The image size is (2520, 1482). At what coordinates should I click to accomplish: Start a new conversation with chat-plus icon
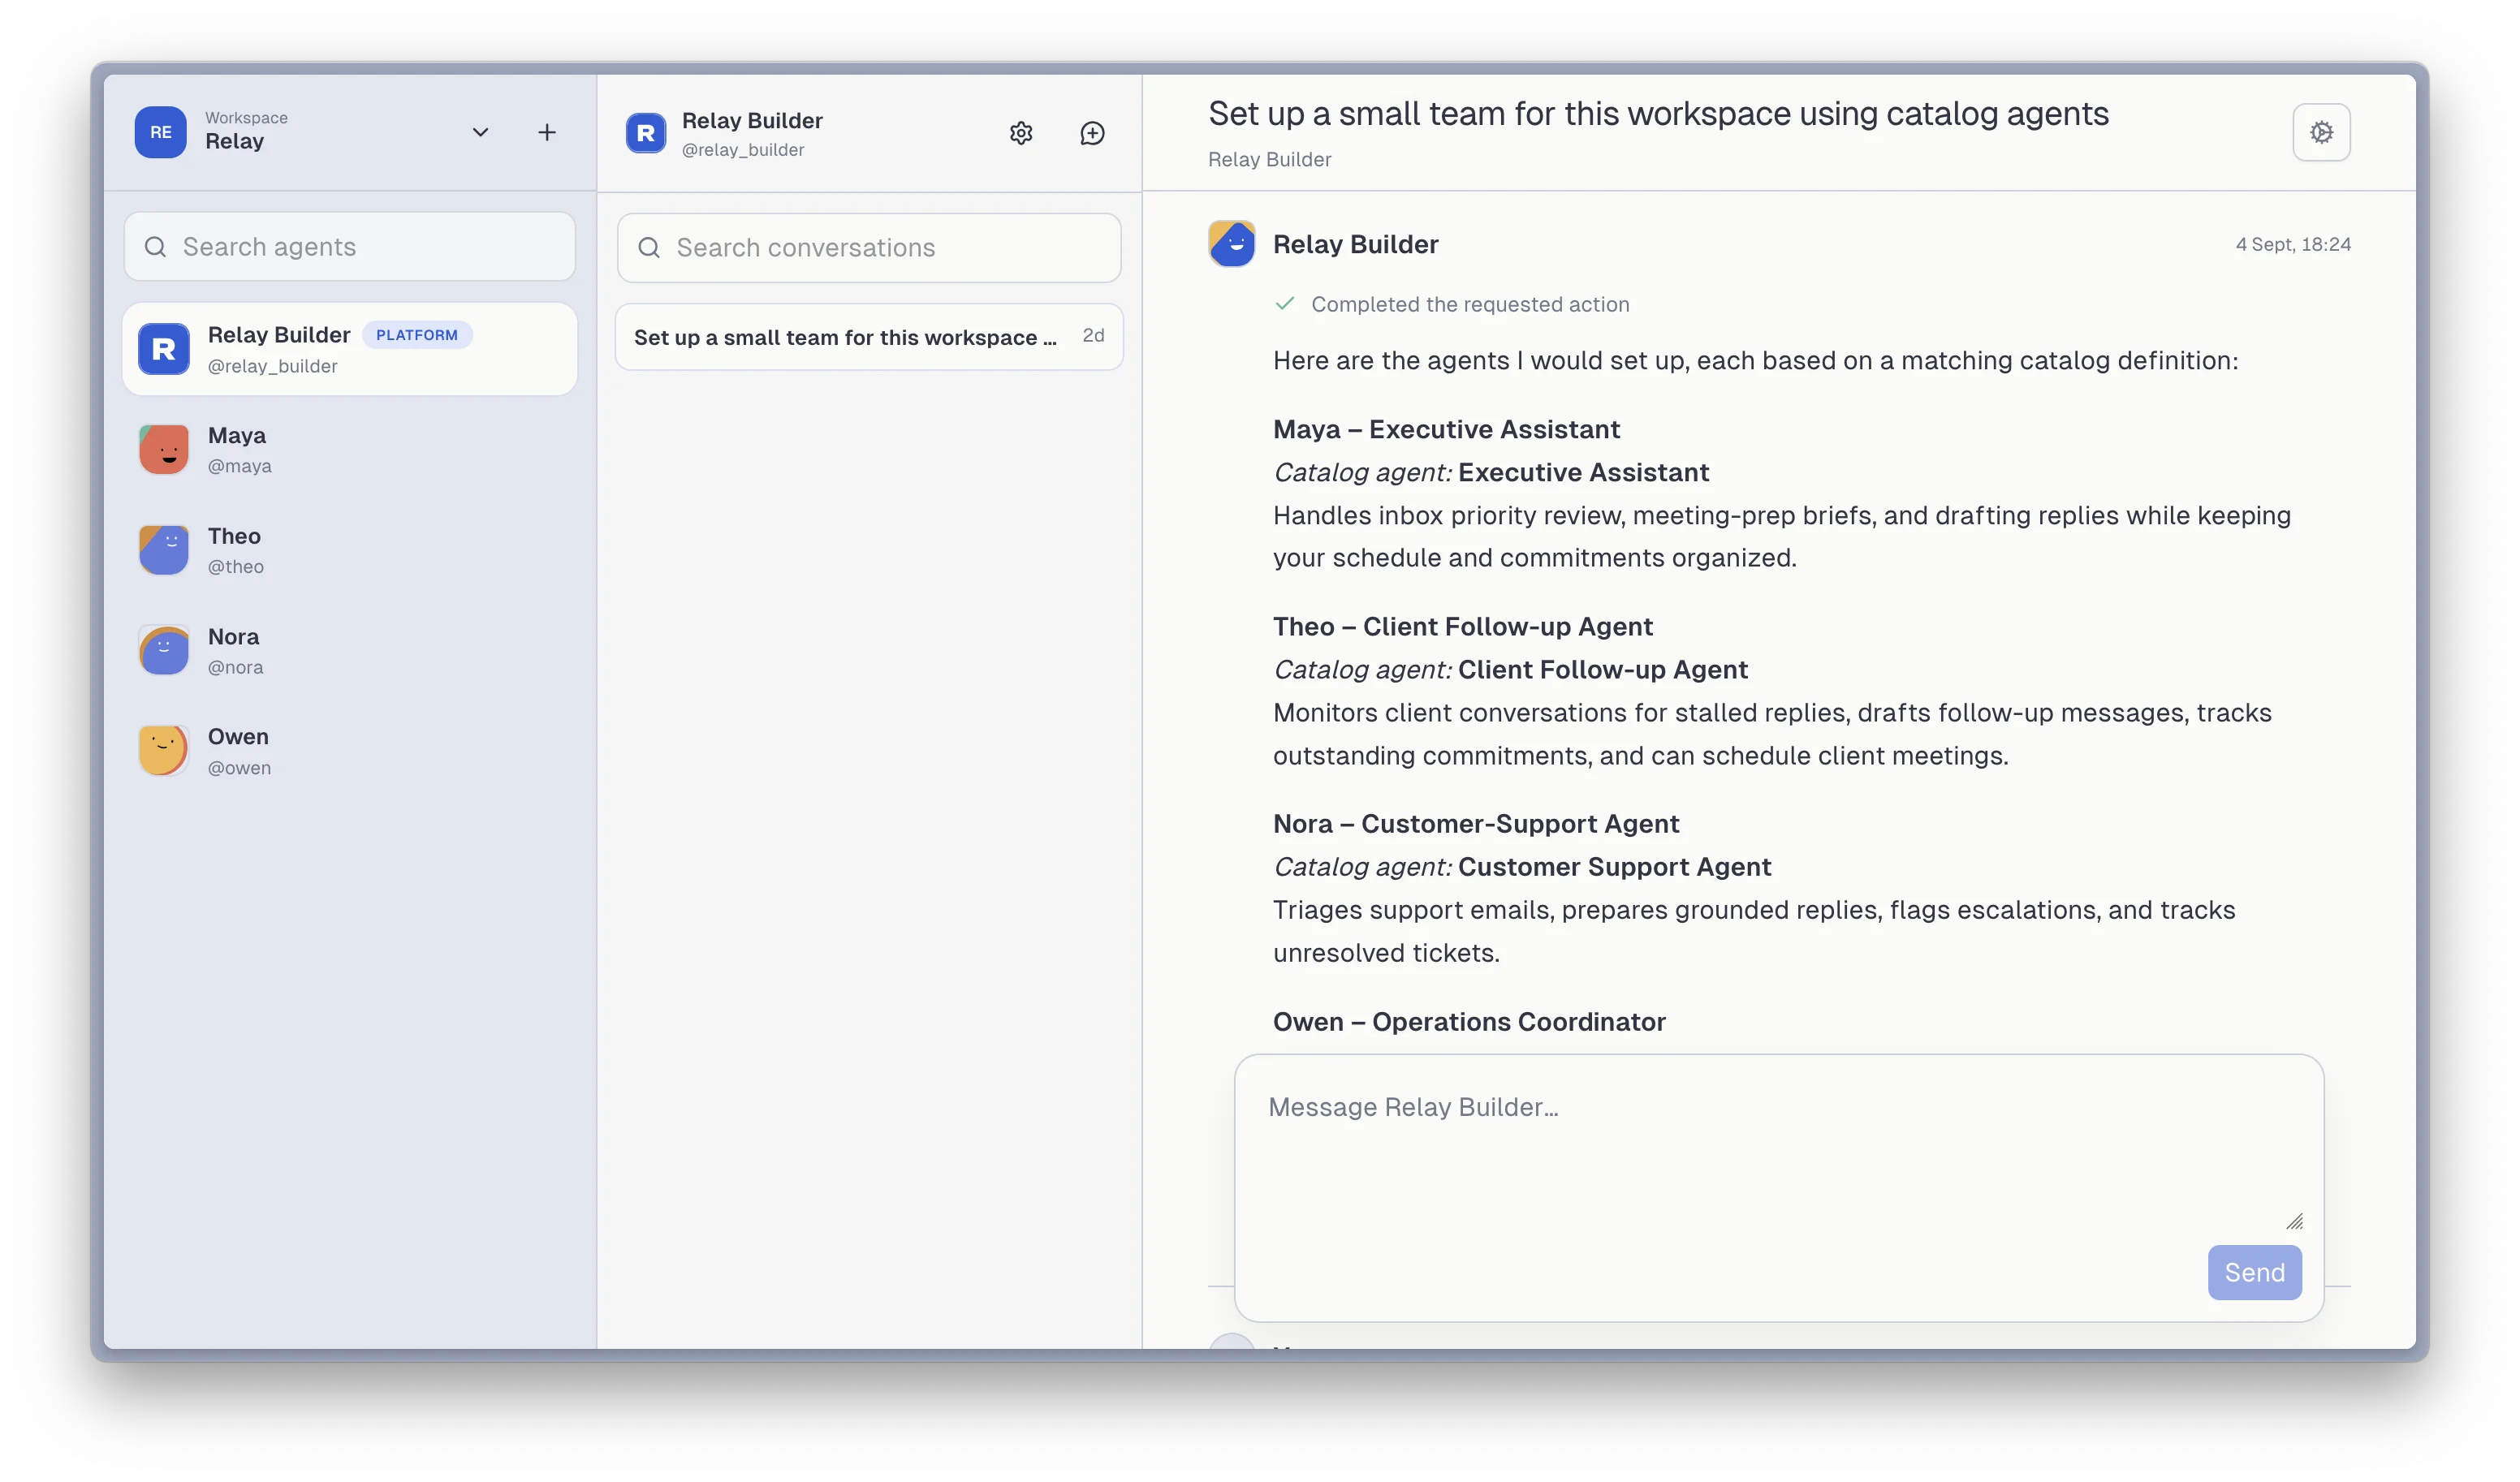click(x=1092, y=133)
